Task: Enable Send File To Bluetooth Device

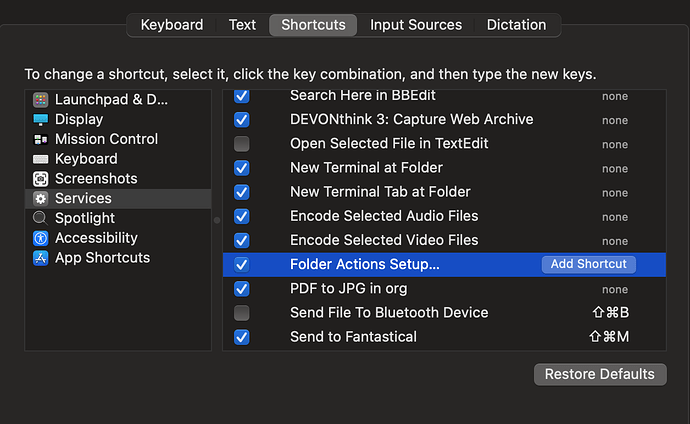Action: point(241,313)
